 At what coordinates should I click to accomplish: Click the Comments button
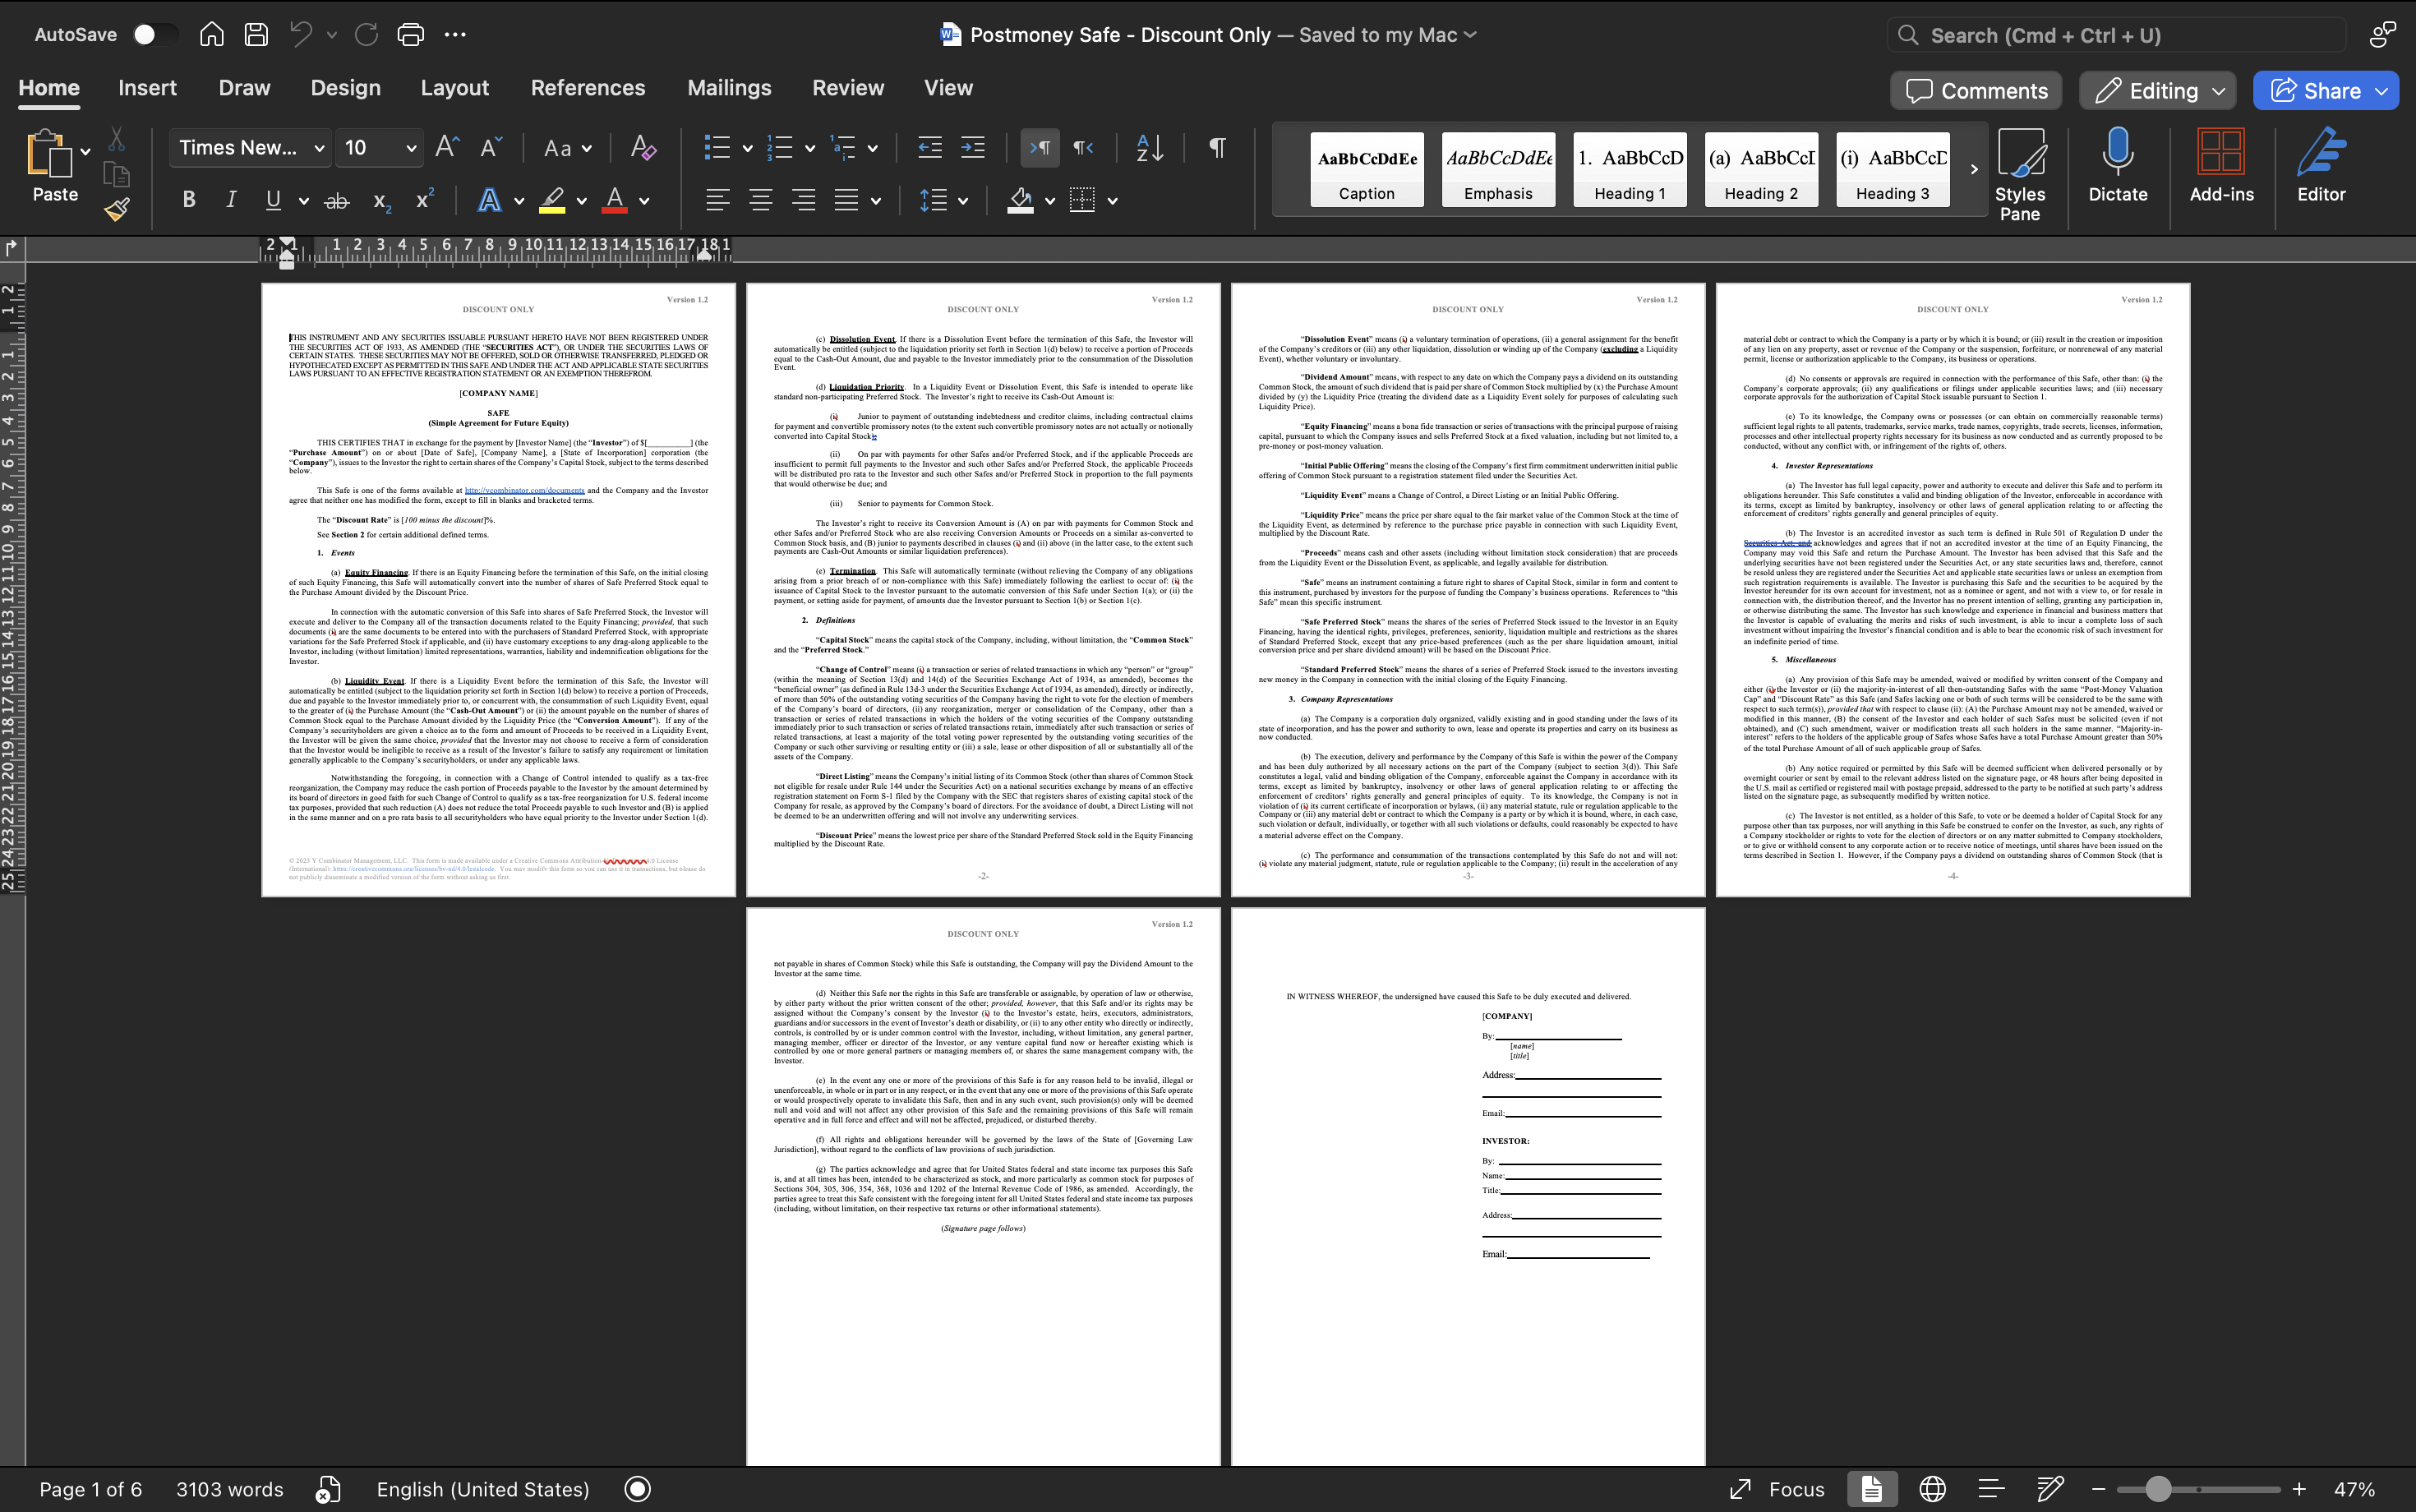[x=1975, y=91]
